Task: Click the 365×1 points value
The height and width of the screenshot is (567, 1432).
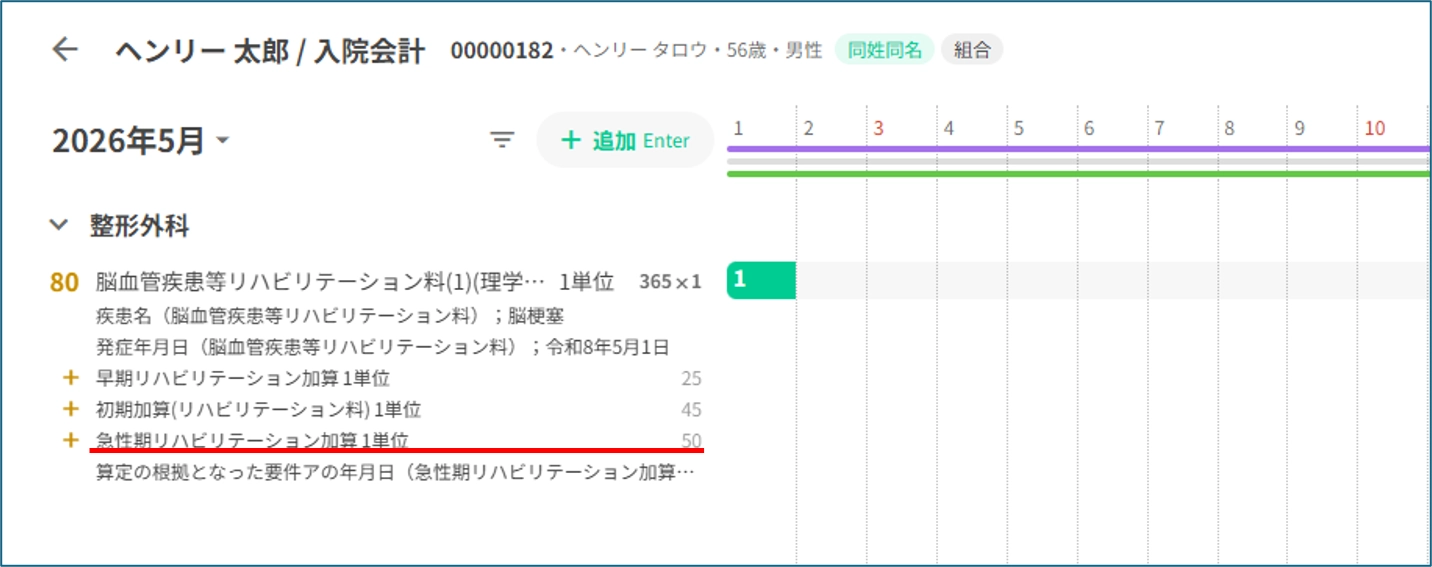Action: (670, 282)
